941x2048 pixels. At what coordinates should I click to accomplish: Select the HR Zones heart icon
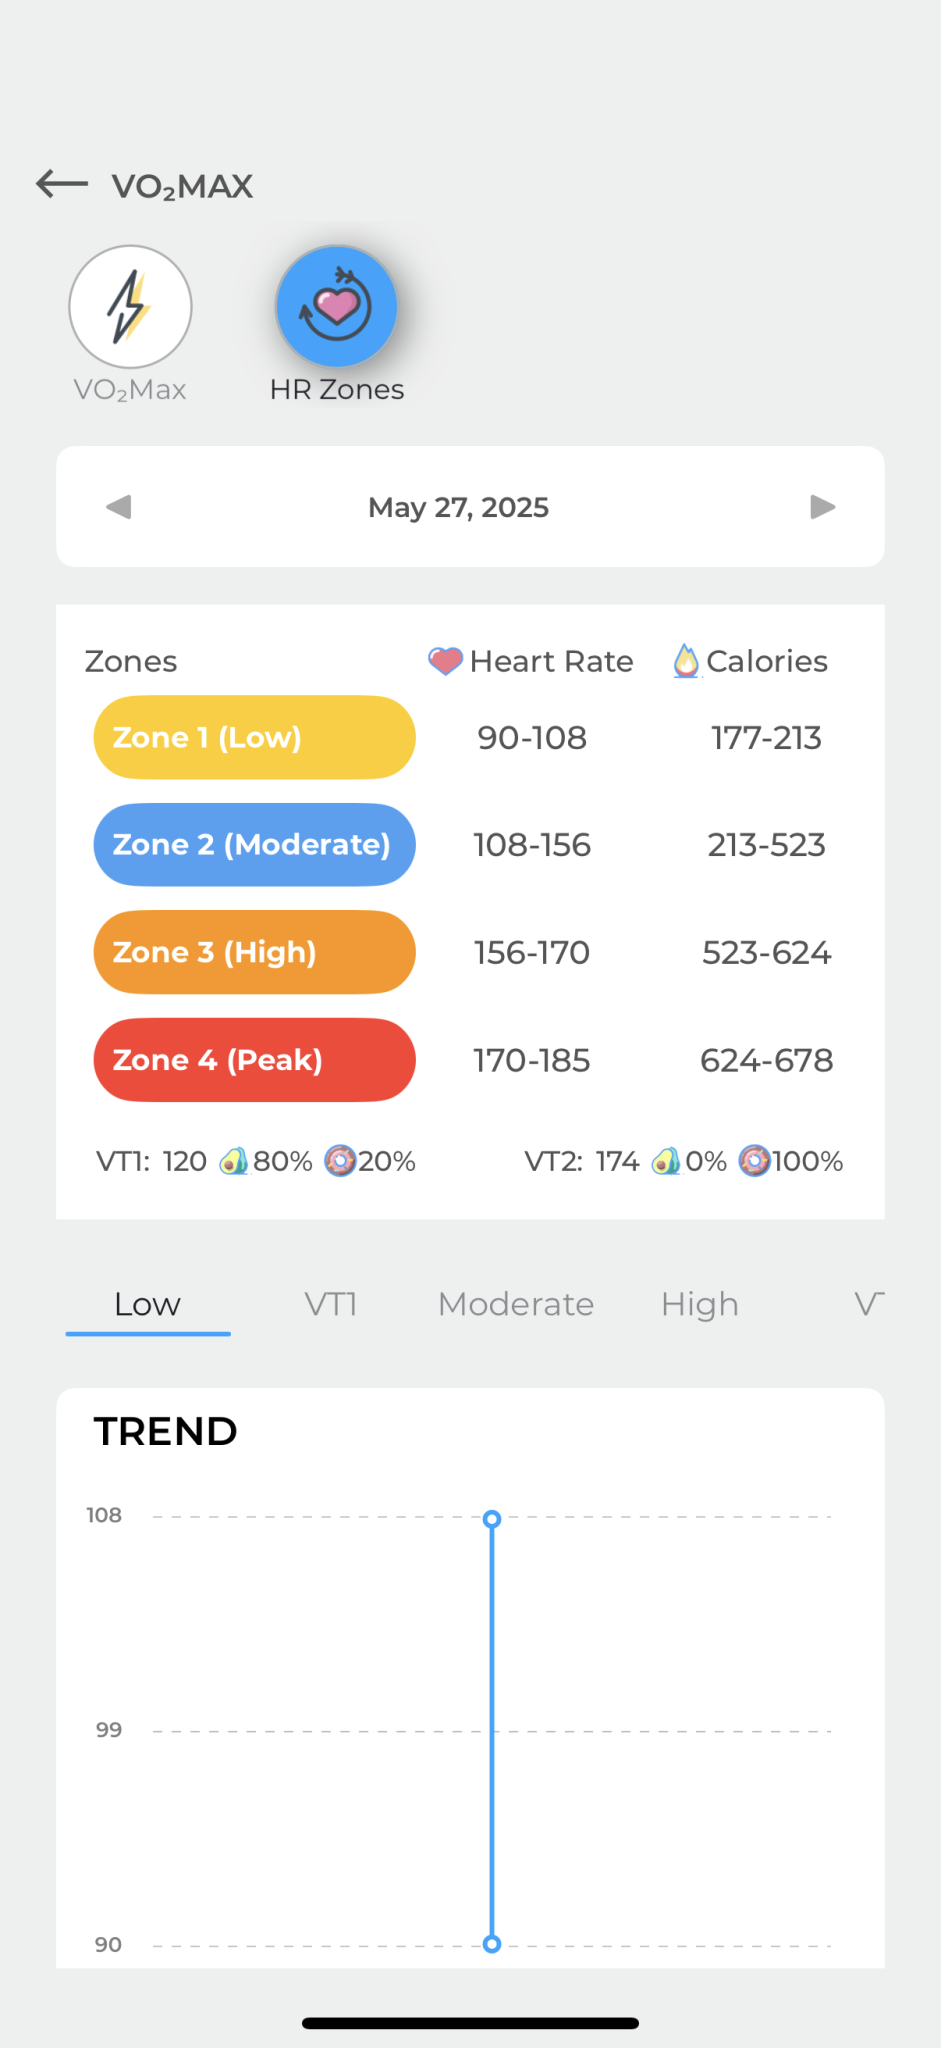337,307
